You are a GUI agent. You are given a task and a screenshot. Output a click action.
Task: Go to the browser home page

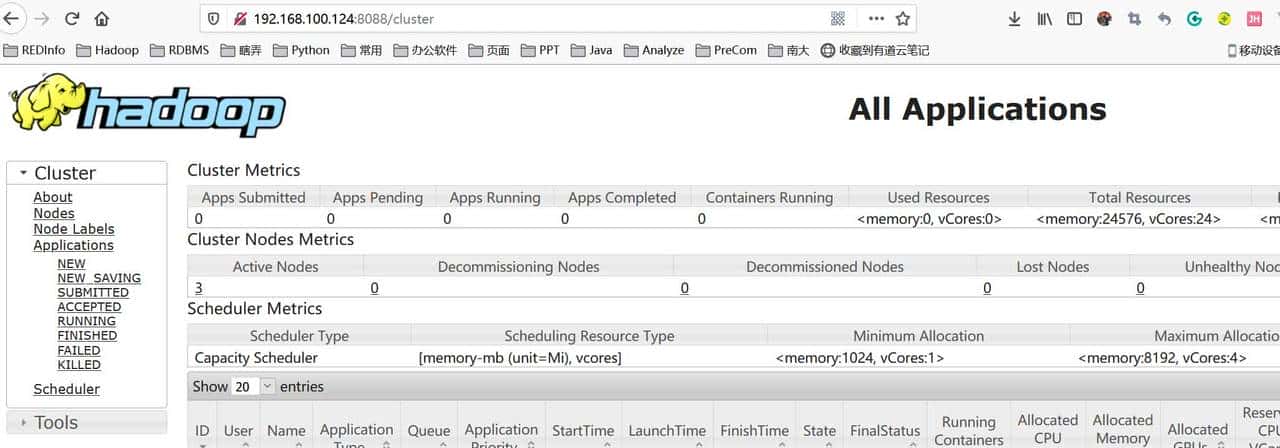[x=102, y=18]
